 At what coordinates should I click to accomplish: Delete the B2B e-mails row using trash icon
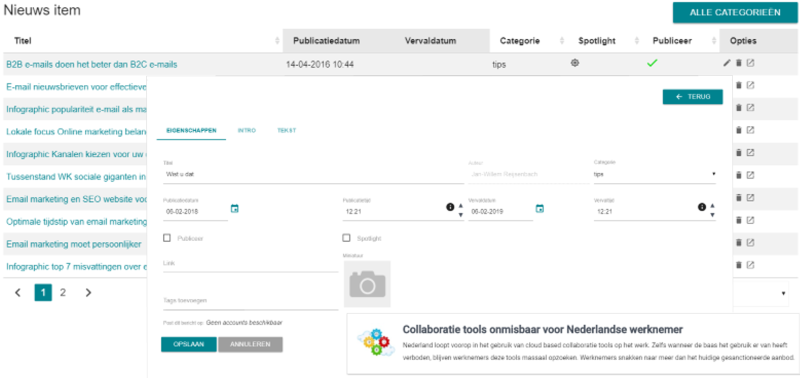(738, 63)
